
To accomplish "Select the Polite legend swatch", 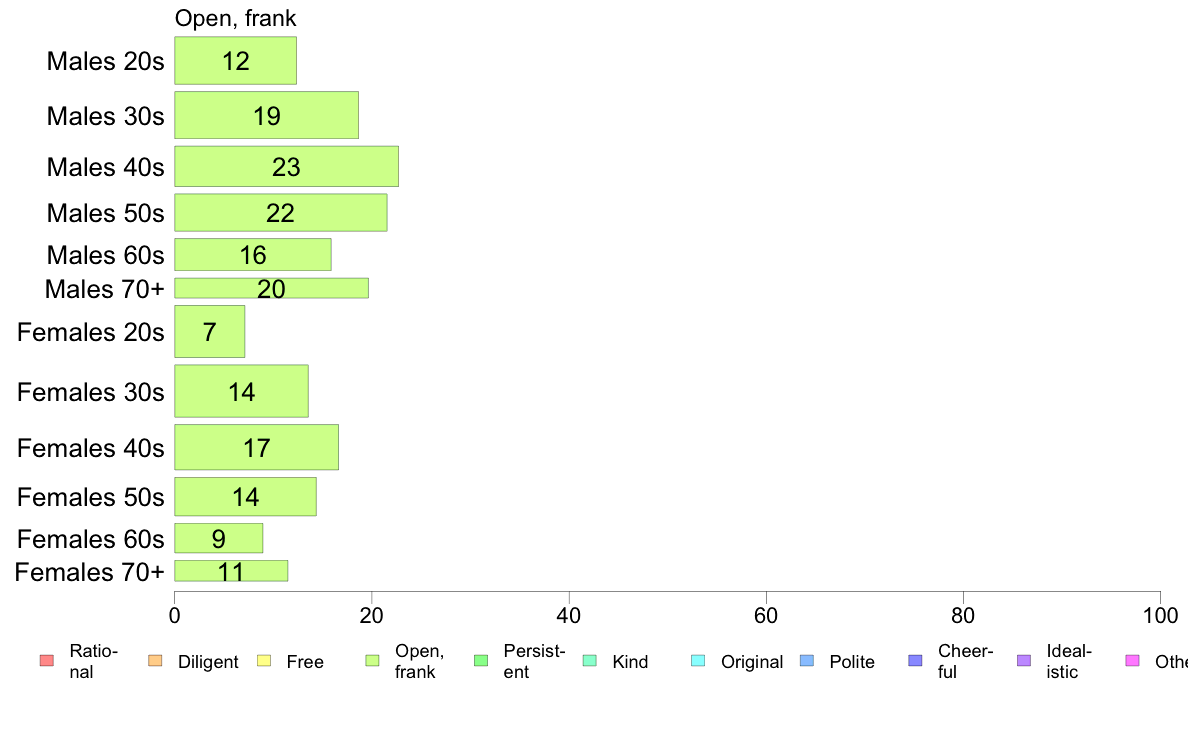I will click(x=807, y=661).
